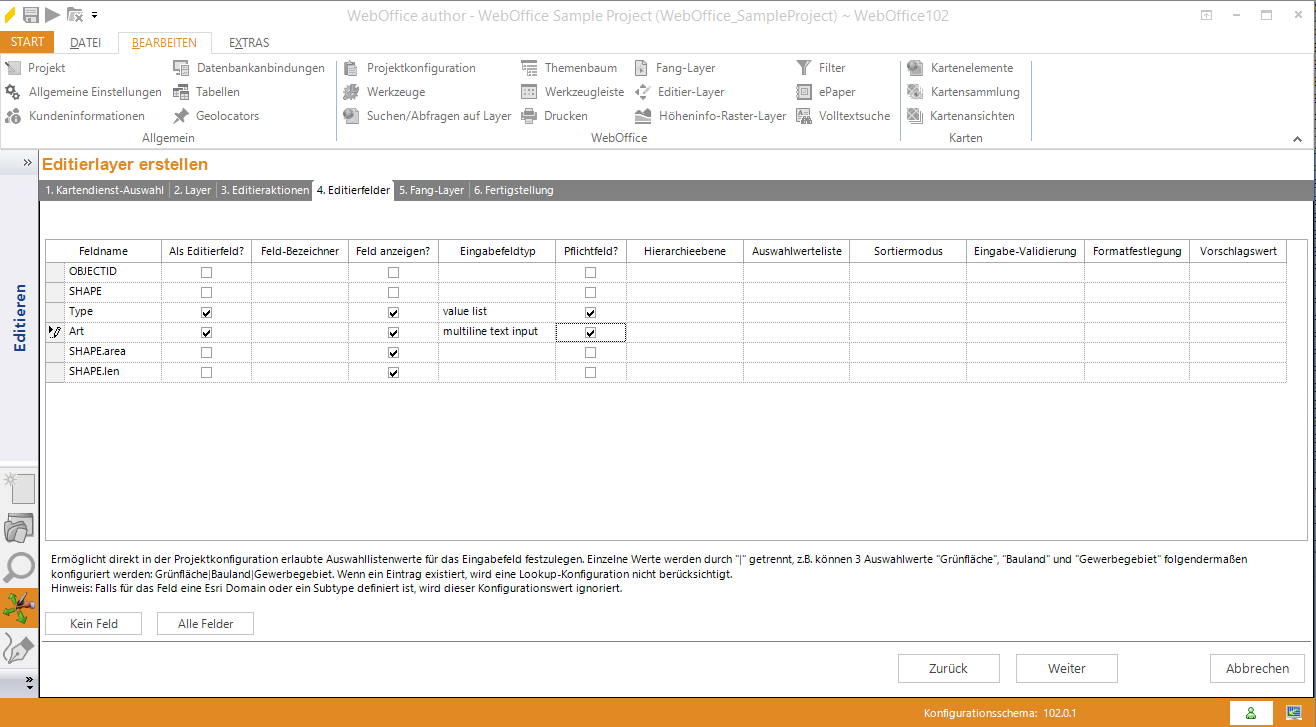The width and height of the screenshot is (1316, 727).
Task: Toggle 'Feld anzeigen?' for SHAPE.area row
Action: tap(393, 352)
